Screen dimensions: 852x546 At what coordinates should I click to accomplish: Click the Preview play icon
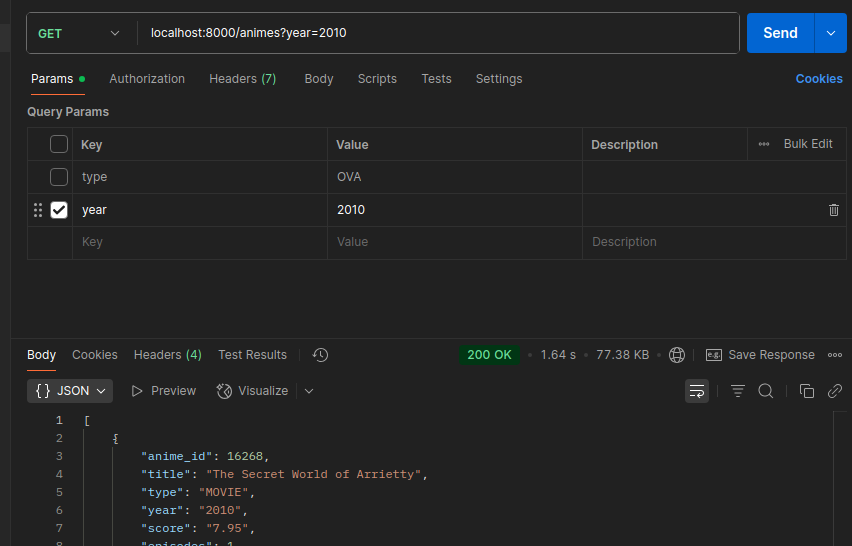pos(137,391)
